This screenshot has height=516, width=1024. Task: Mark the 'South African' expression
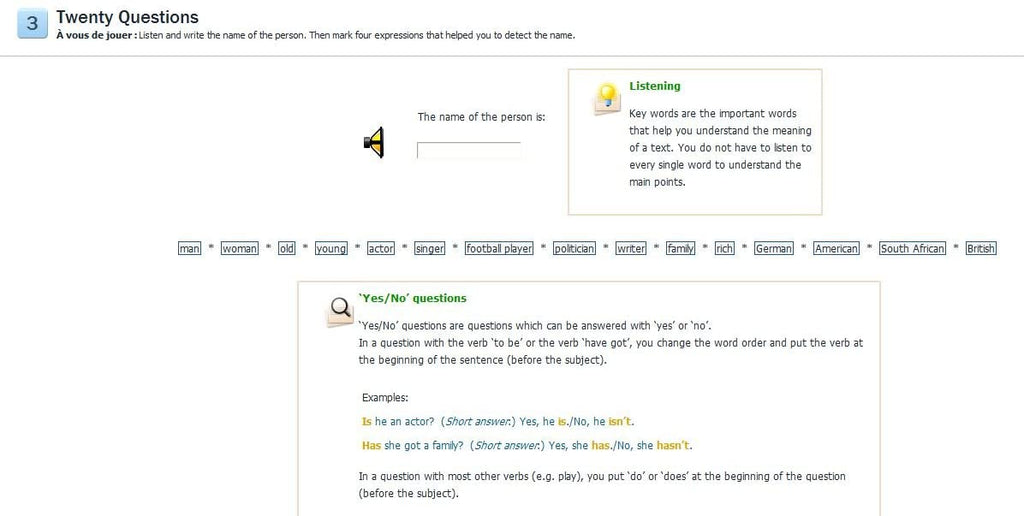pos(912,248)
